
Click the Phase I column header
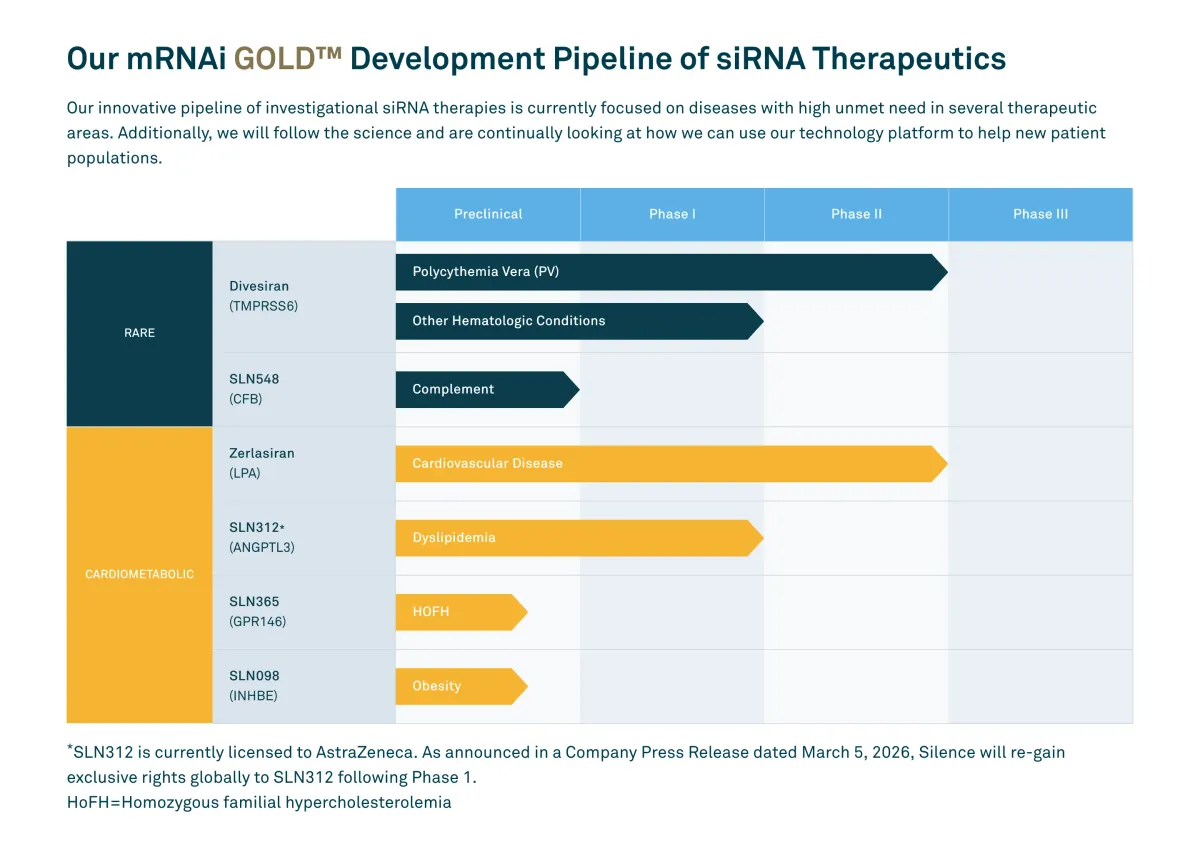click(672, 214)
